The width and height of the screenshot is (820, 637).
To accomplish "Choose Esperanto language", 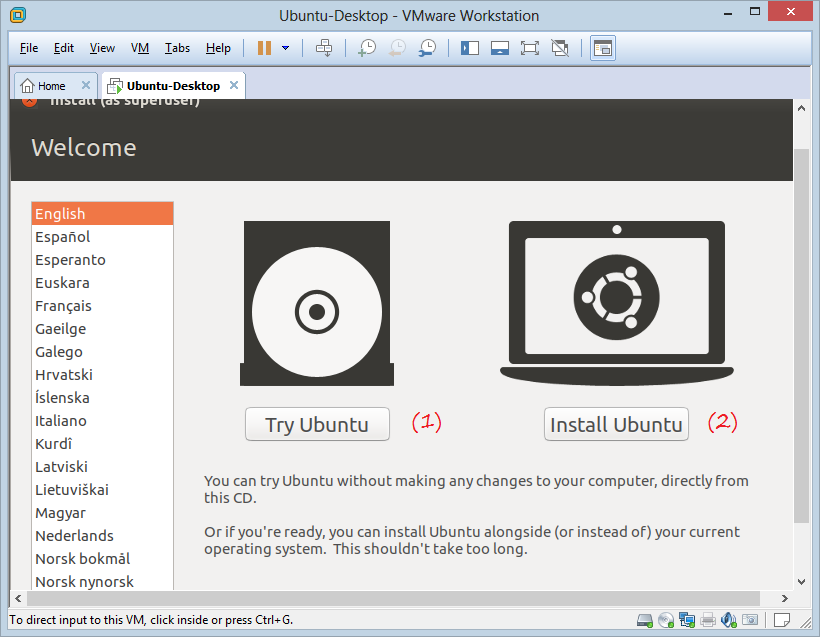I will coord(102,260).
